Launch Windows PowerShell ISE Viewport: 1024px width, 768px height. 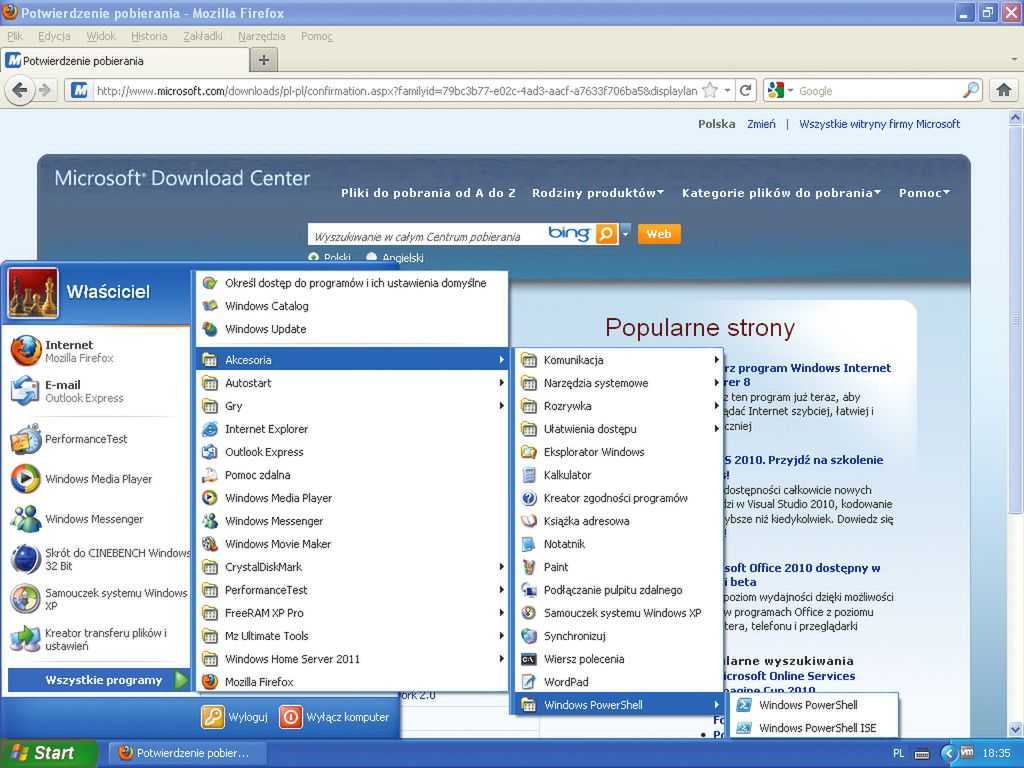(815, 728)
